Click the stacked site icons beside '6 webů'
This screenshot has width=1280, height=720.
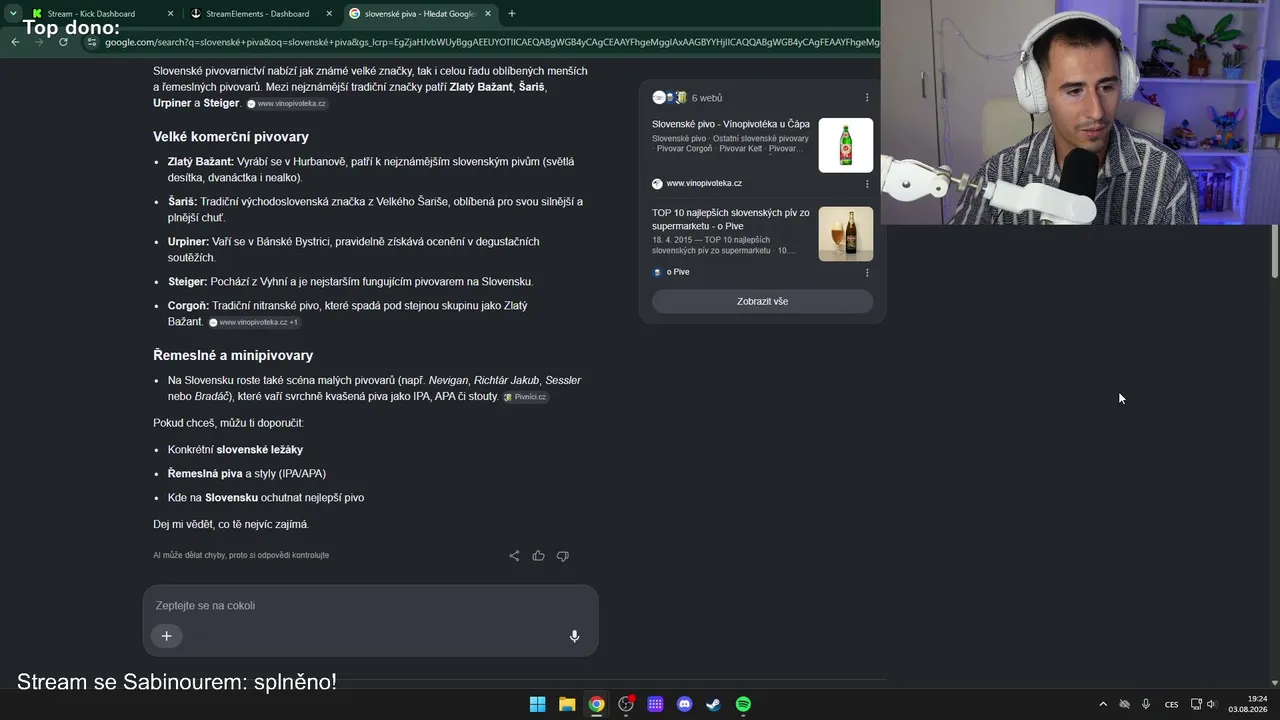tap(669, 98)
